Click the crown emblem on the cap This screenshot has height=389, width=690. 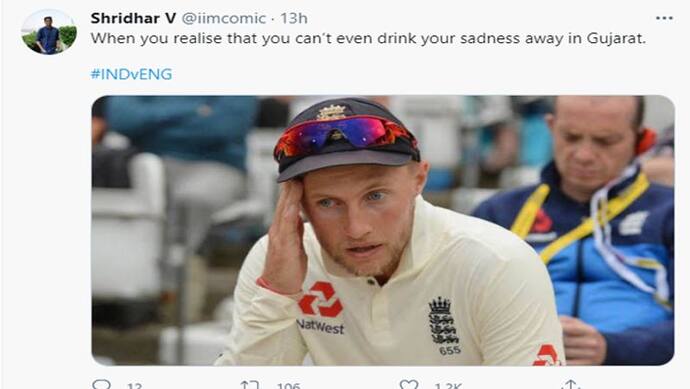331,112
